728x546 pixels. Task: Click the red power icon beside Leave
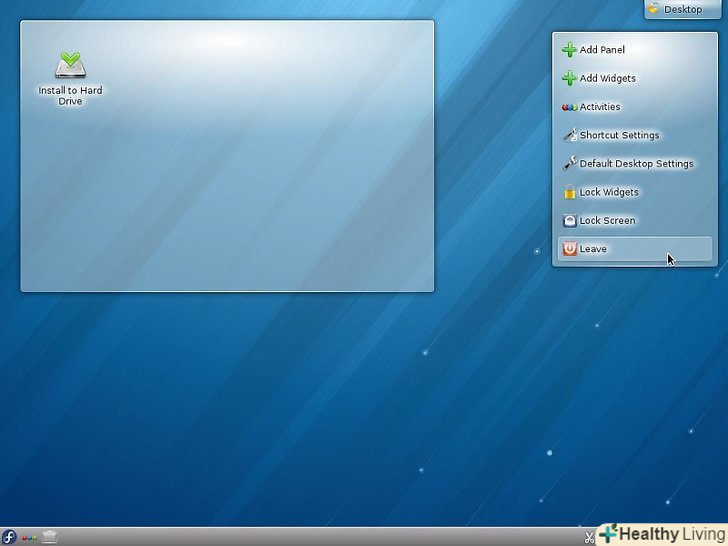569,249
